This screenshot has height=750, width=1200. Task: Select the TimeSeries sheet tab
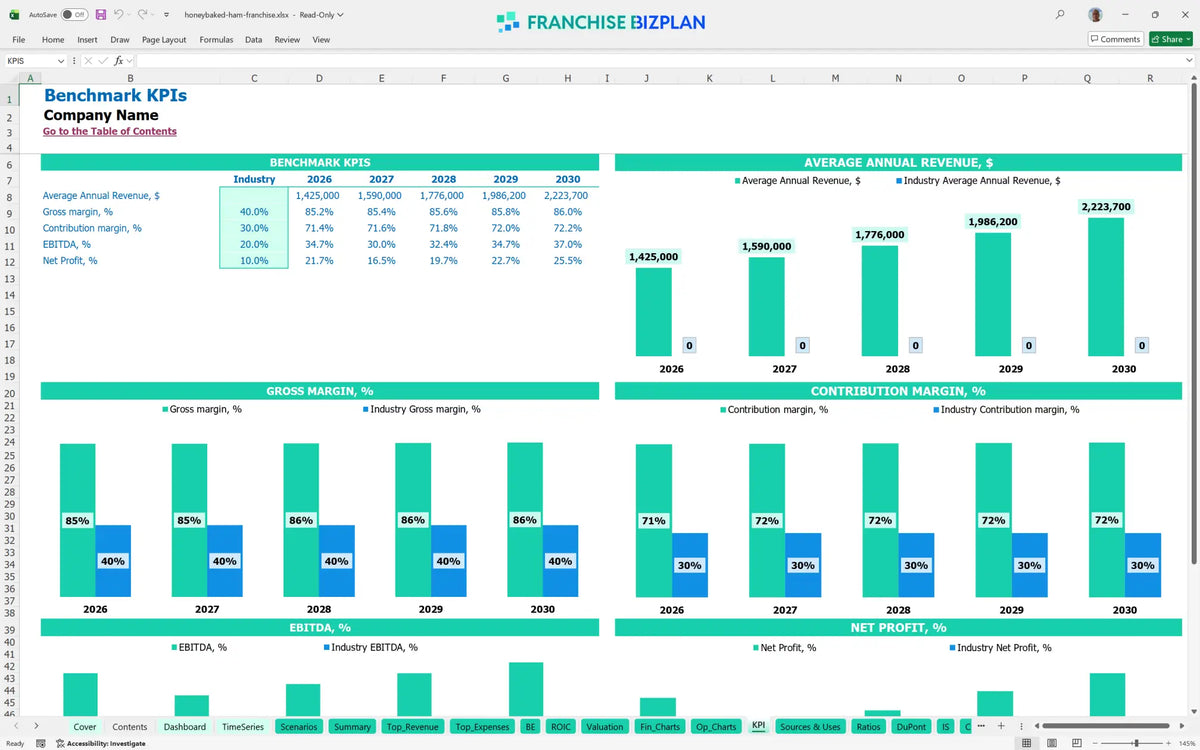pos(243,727)
